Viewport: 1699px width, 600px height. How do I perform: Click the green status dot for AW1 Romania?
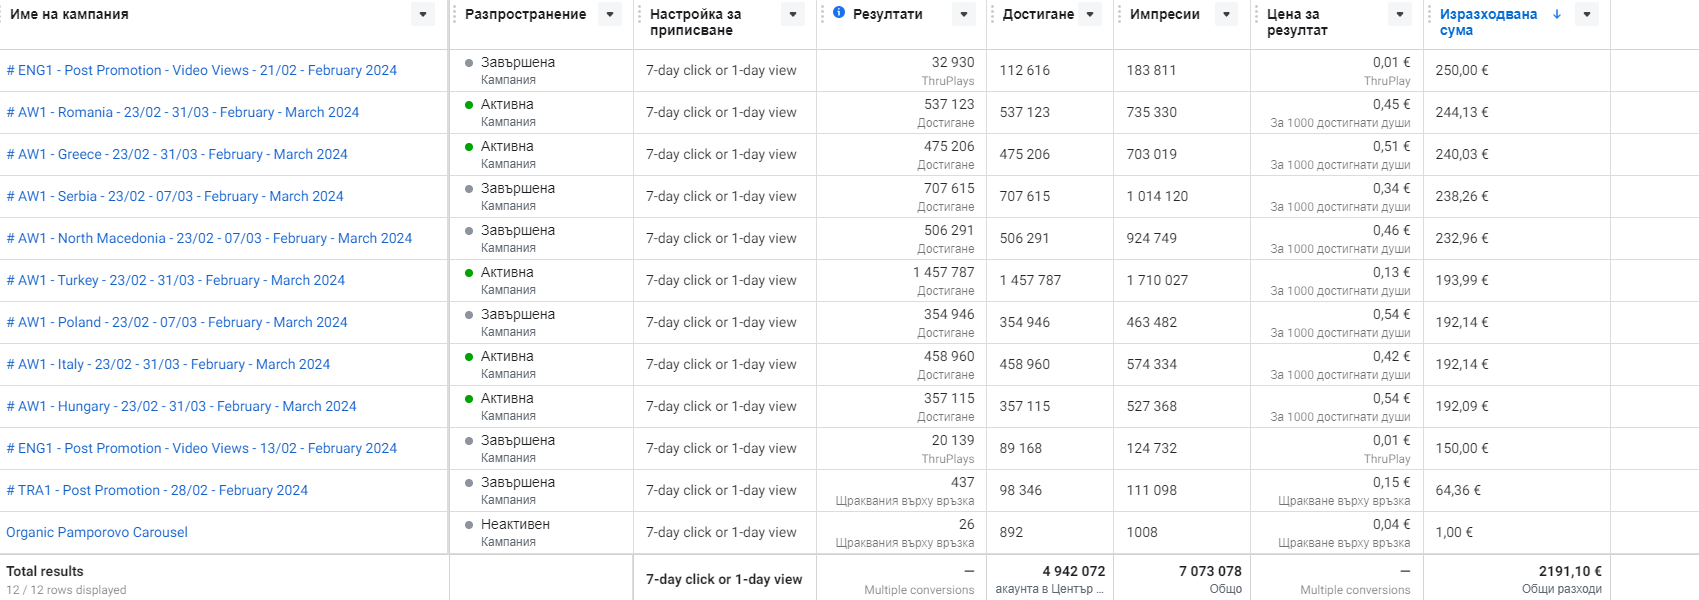pos(469,105)
